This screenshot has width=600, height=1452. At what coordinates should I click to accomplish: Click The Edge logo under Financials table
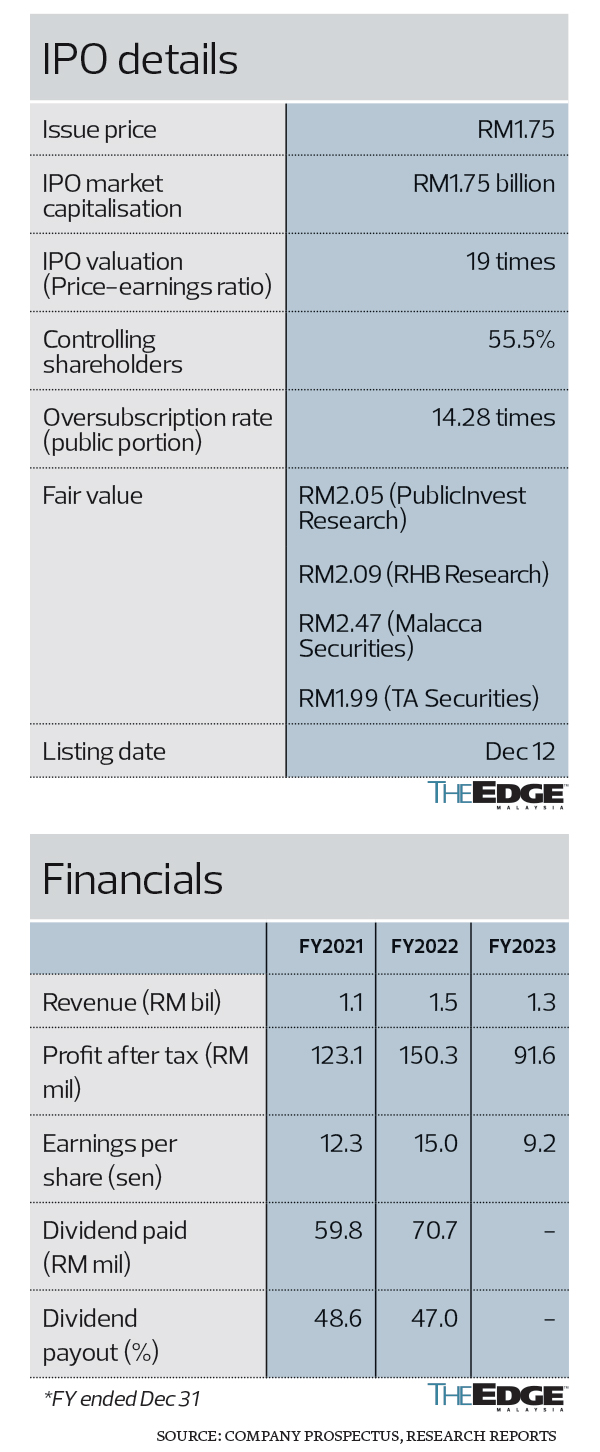tap(498, 1397)
